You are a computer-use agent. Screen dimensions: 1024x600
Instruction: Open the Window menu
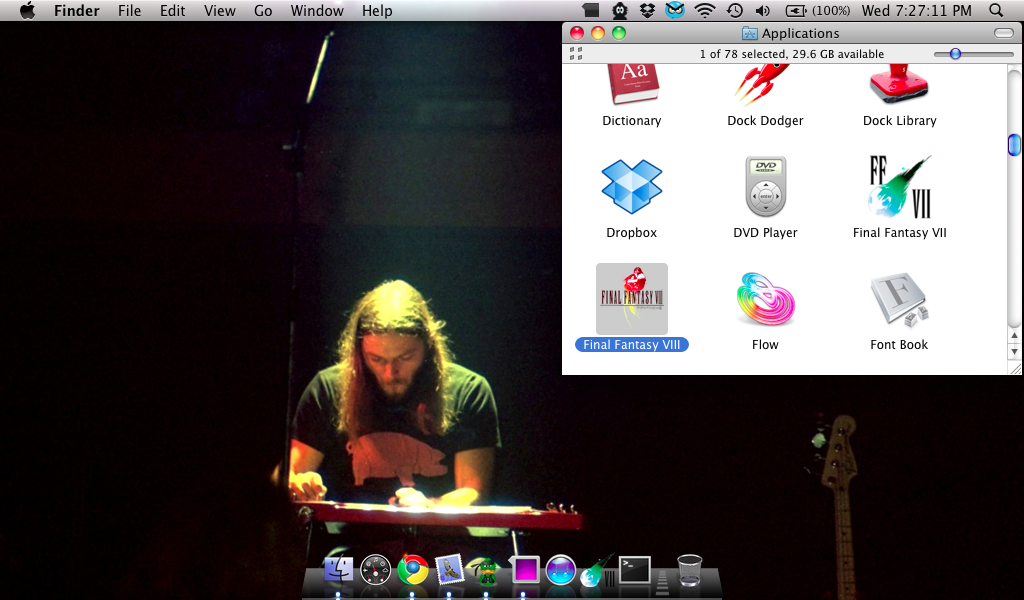[x=317, y=10]
